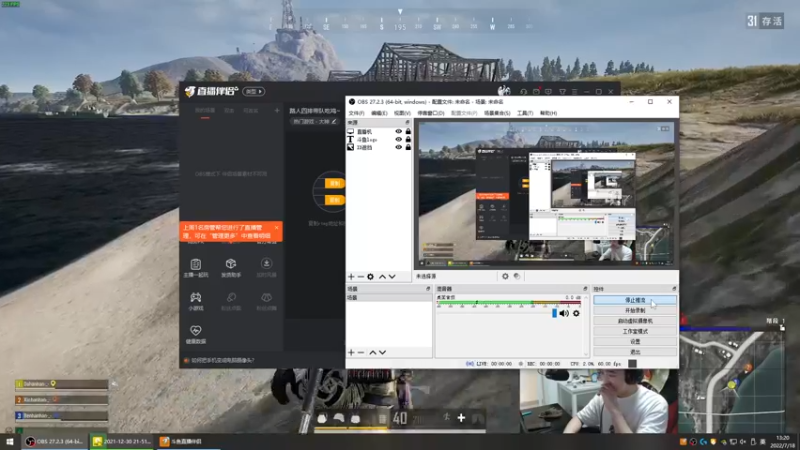Click 停止推流 stop streaming button
This screenshot has height=450, width=800.
[635, 300]
